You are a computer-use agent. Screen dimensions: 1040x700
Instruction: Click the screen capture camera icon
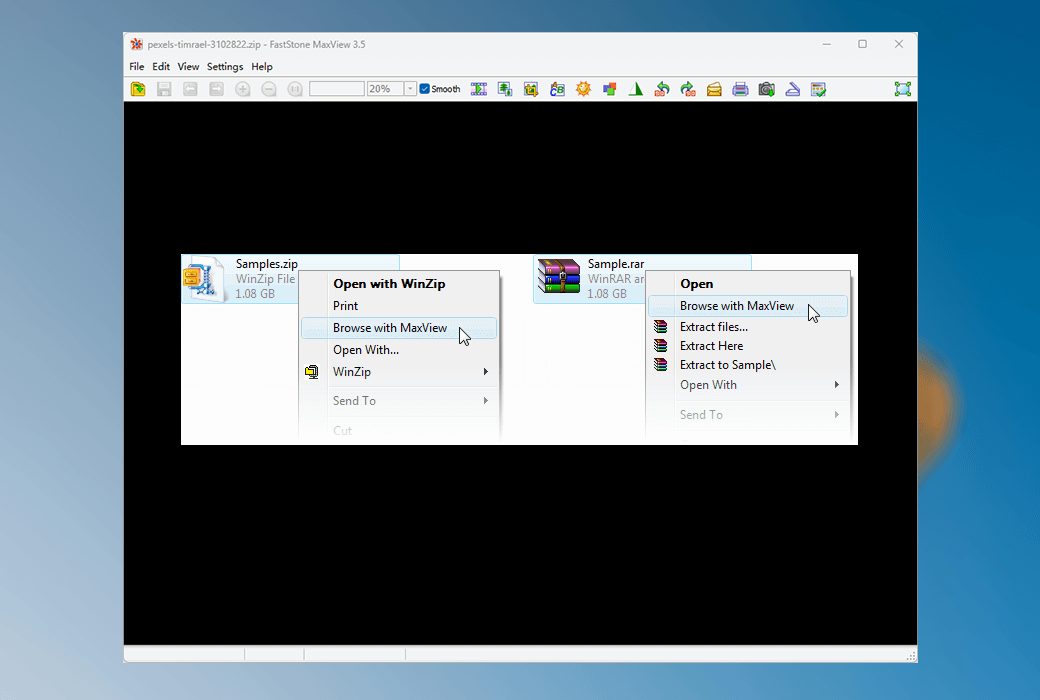[x=766, y=89]
